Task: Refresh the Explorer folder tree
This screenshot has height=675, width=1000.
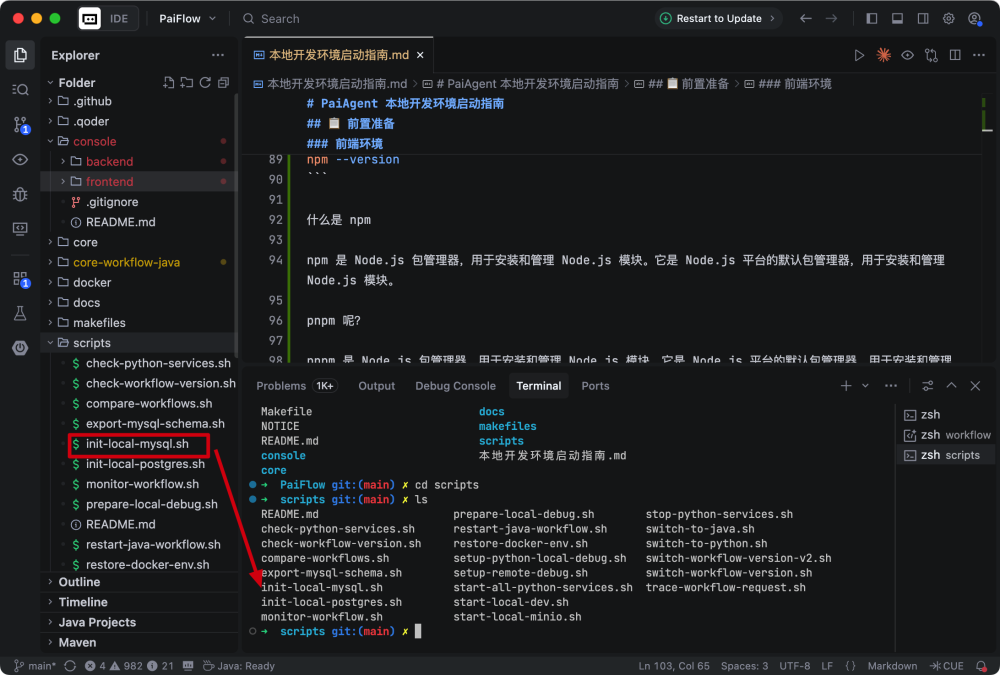Action: point(205,82)
